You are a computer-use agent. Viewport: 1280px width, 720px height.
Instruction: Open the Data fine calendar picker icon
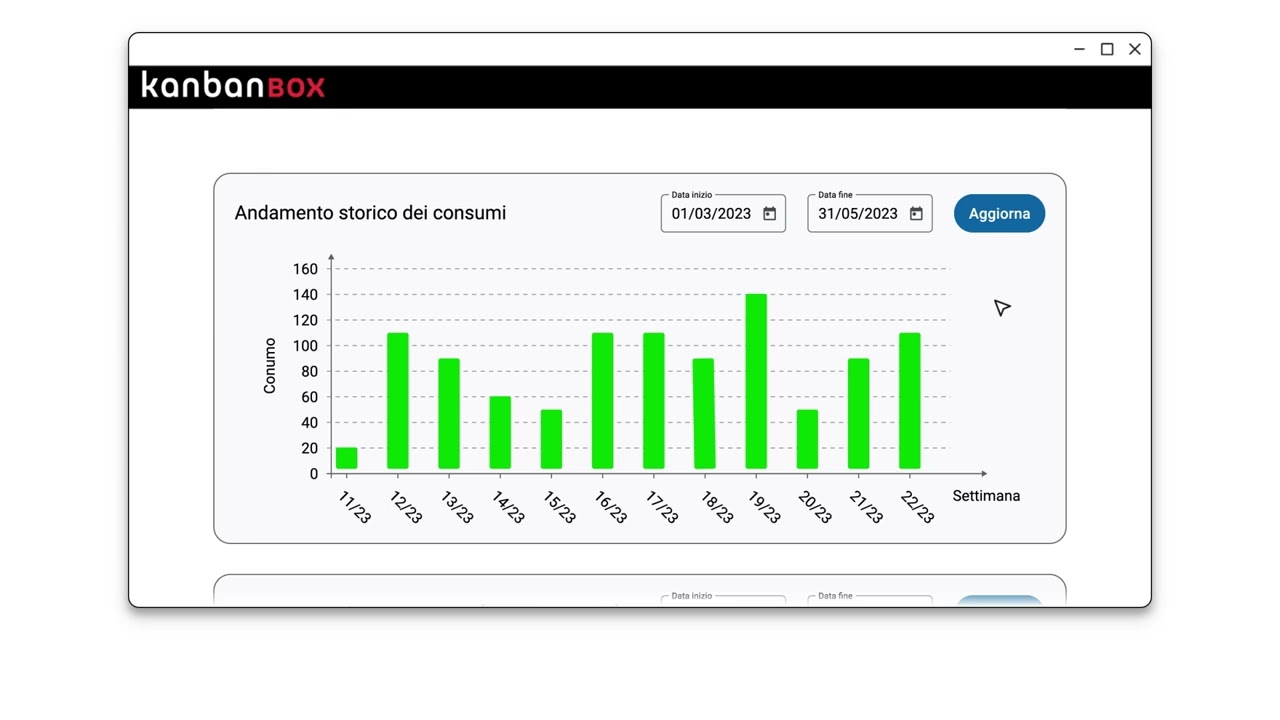[916, 214]
